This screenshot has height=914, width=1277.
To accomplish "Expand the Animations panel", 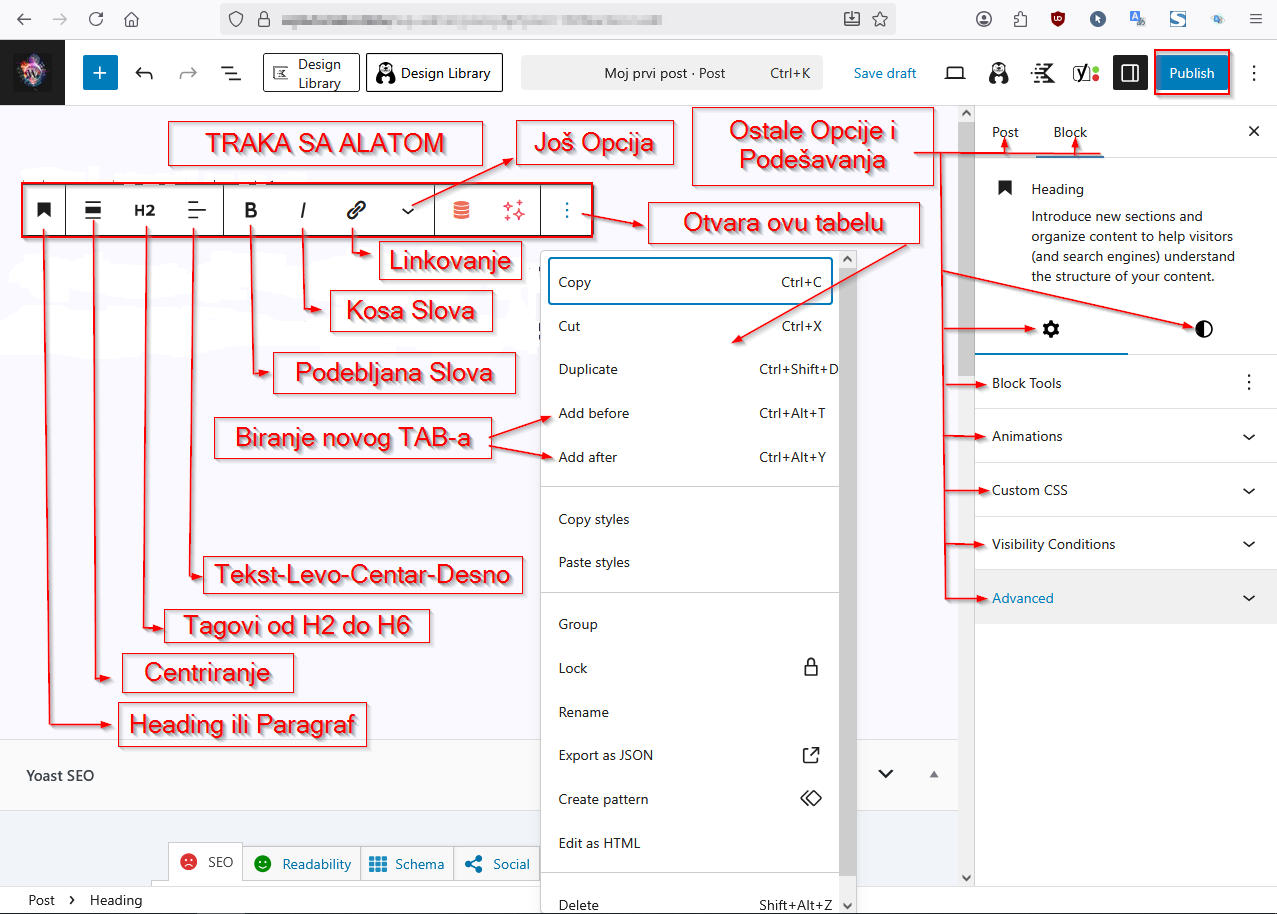I will (1125, 437).
